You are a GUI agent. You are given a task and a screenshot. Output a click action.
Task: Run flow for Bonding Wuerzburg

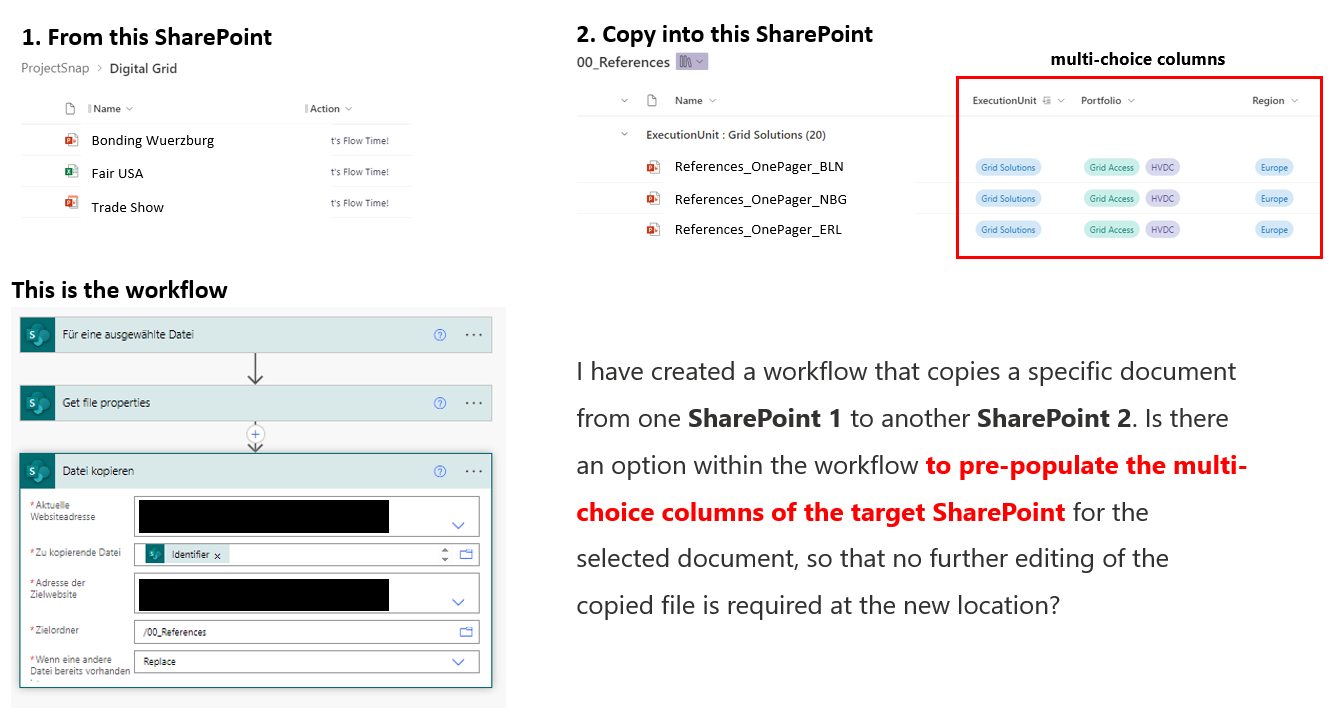click(360, 141)
